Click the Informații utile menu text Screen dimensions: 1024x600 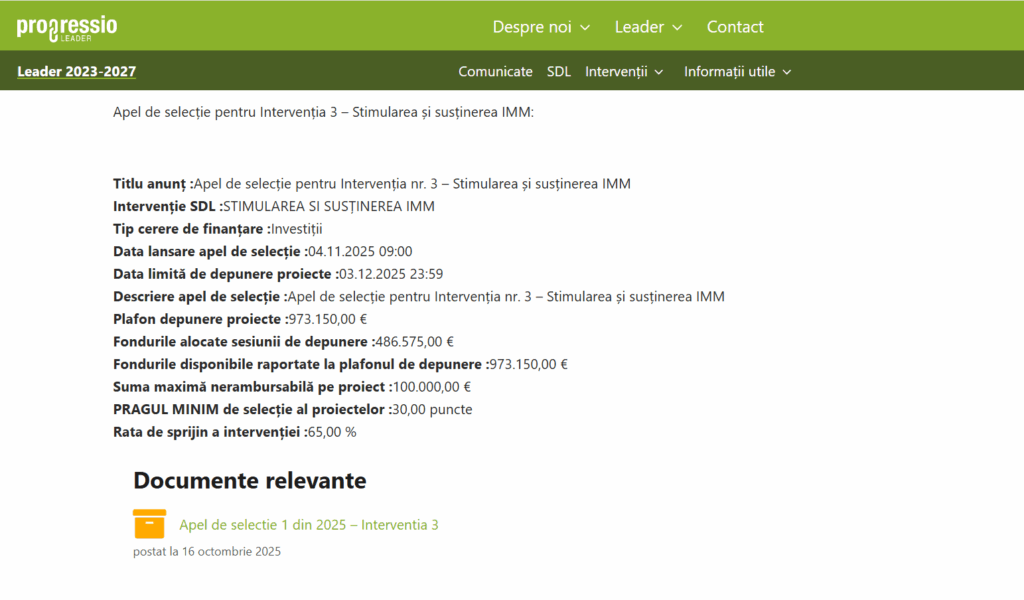pyautogui.click(x=729, y=71)
